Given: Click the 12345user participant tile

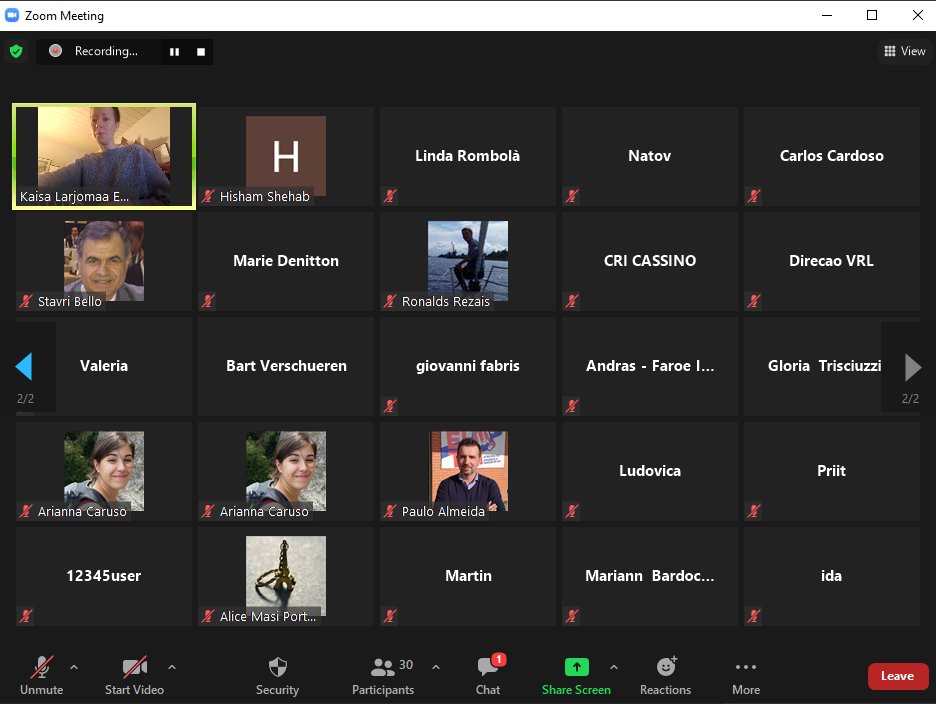Looking at the screenshot, I should point(104,576).
